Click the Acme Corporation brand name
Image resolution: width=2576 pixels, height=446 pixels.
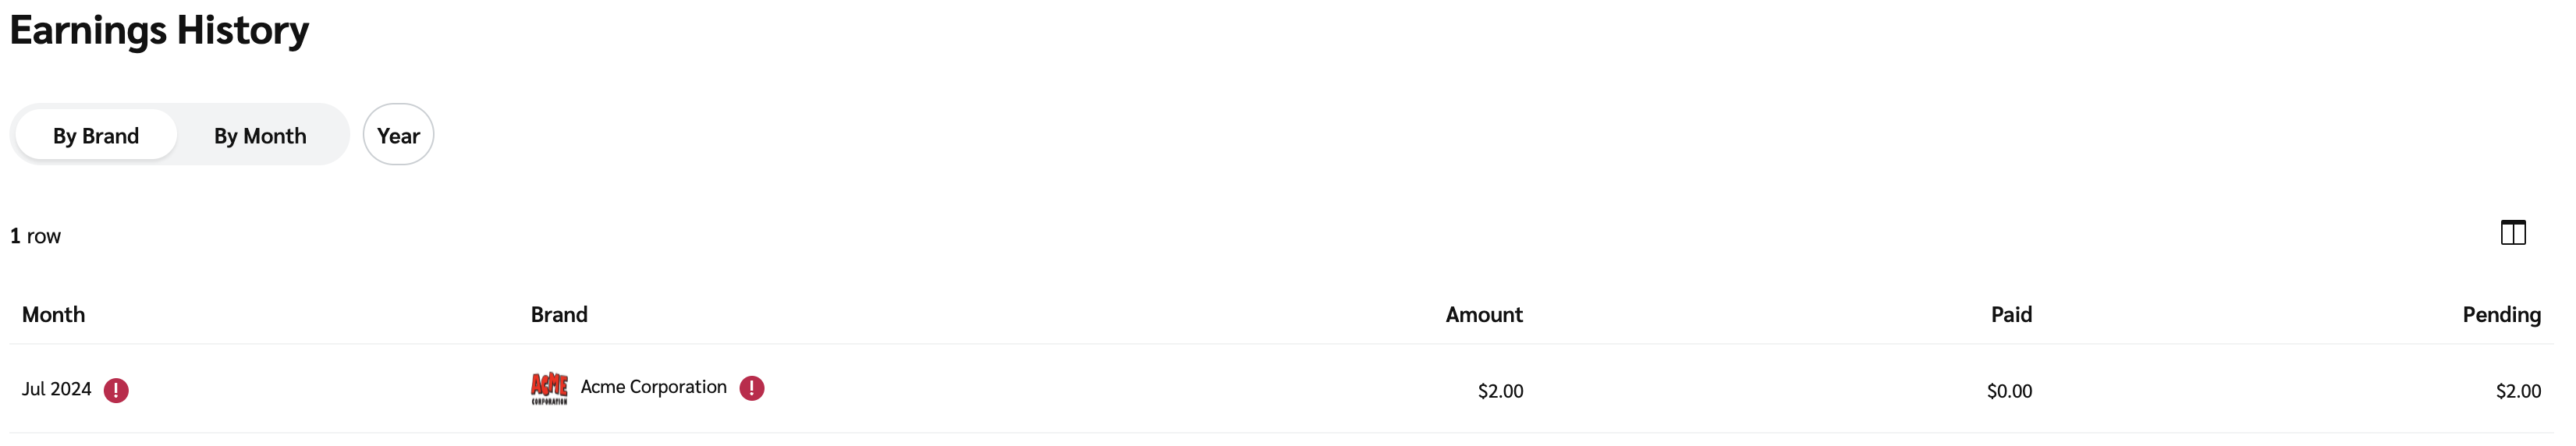tap(654, 387)
